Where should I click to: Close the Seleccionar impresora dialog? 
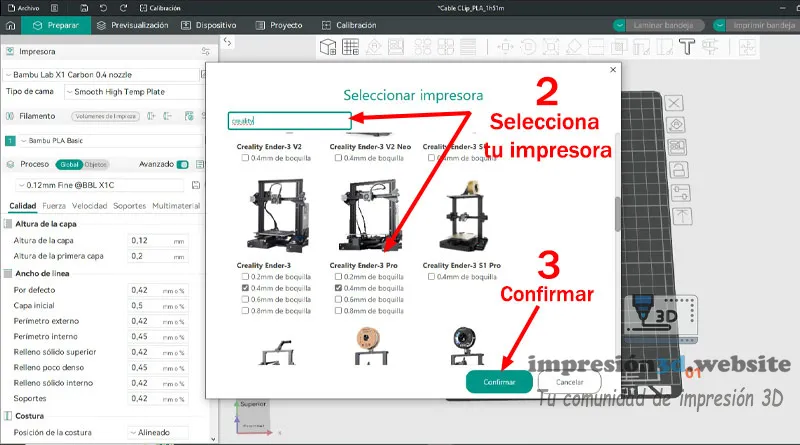click(x=613, y=69)
